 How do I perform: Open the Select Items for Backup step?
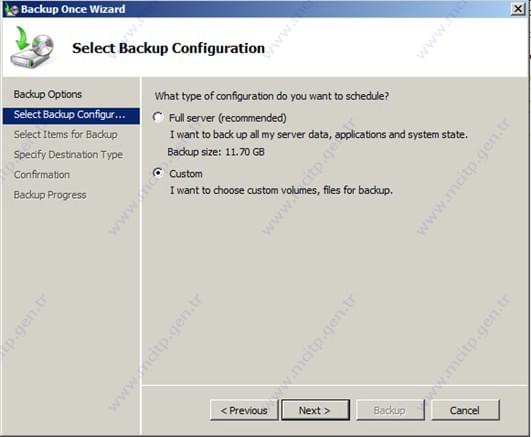tap(66, 134)
